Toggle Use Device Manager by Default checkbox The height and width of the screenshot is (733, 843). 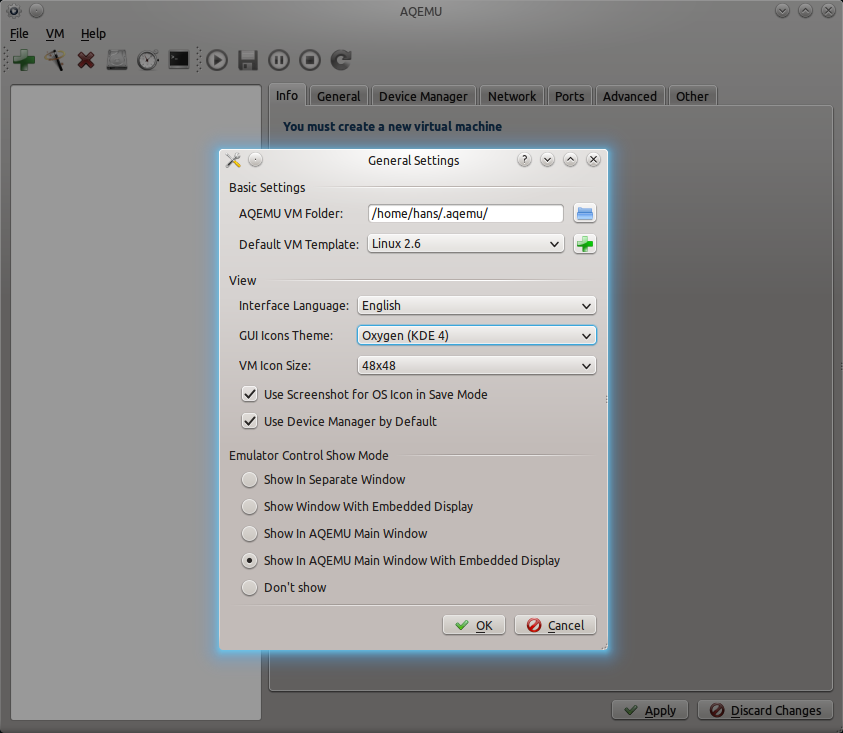(249, 421)
